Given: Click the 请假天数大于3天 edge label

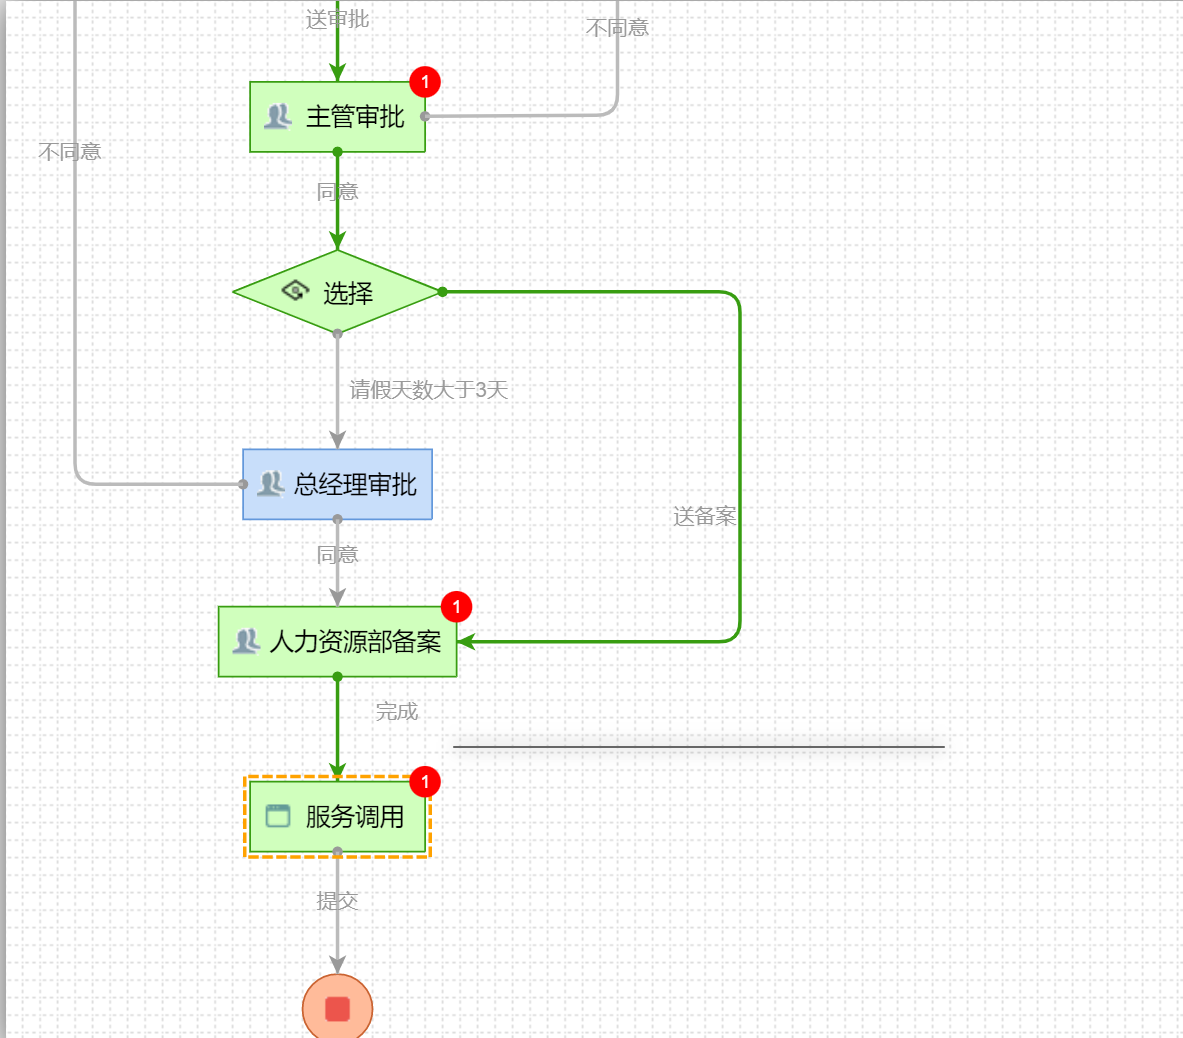Looking at the screenshot, I should point(429,390).
